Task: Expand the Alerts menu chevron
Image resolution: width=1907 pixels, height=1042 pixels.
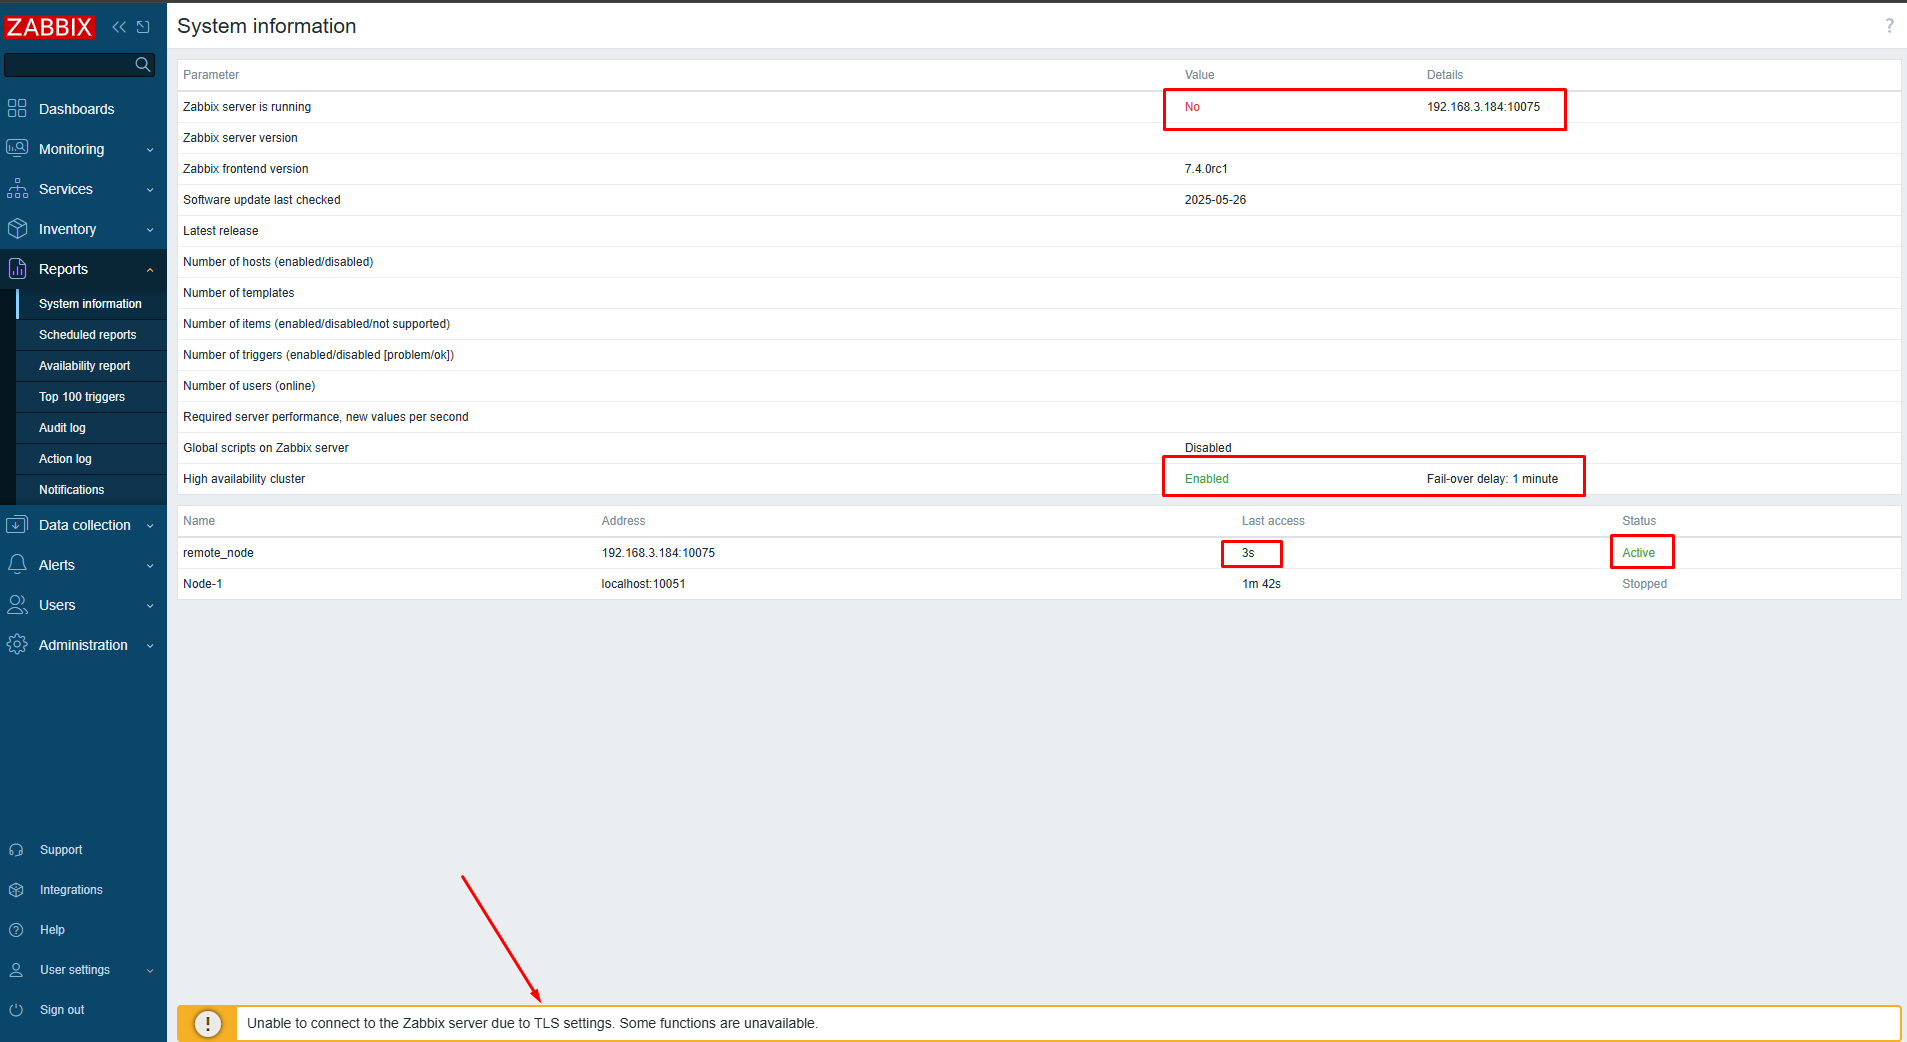Action: click(150, 566)
